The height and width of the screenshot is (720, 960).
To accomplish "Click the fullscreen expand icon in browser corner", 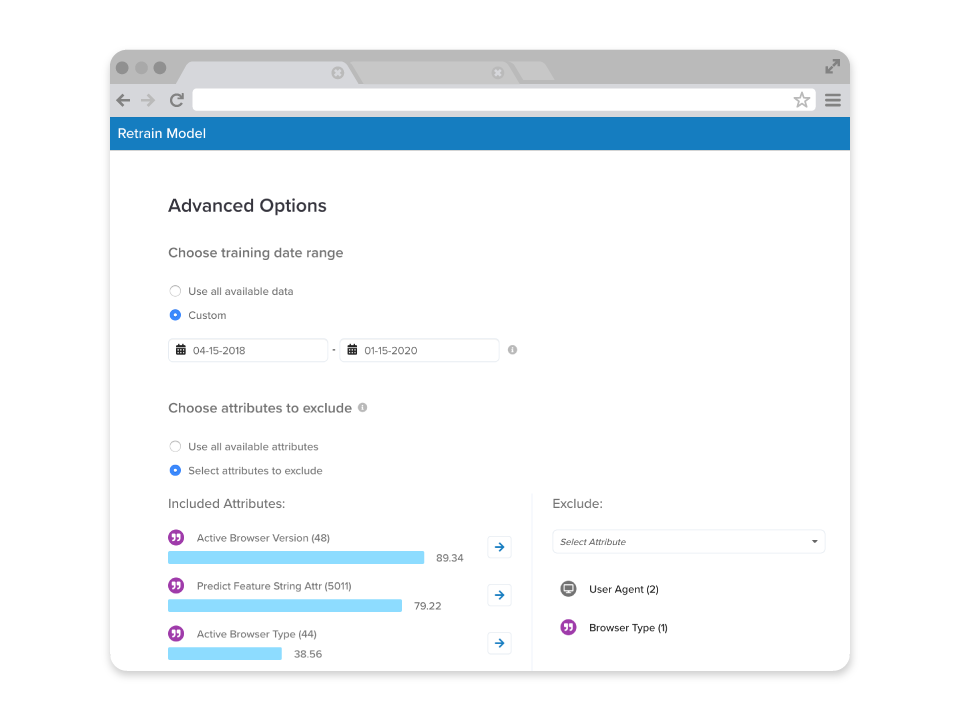I will (832, 66).
